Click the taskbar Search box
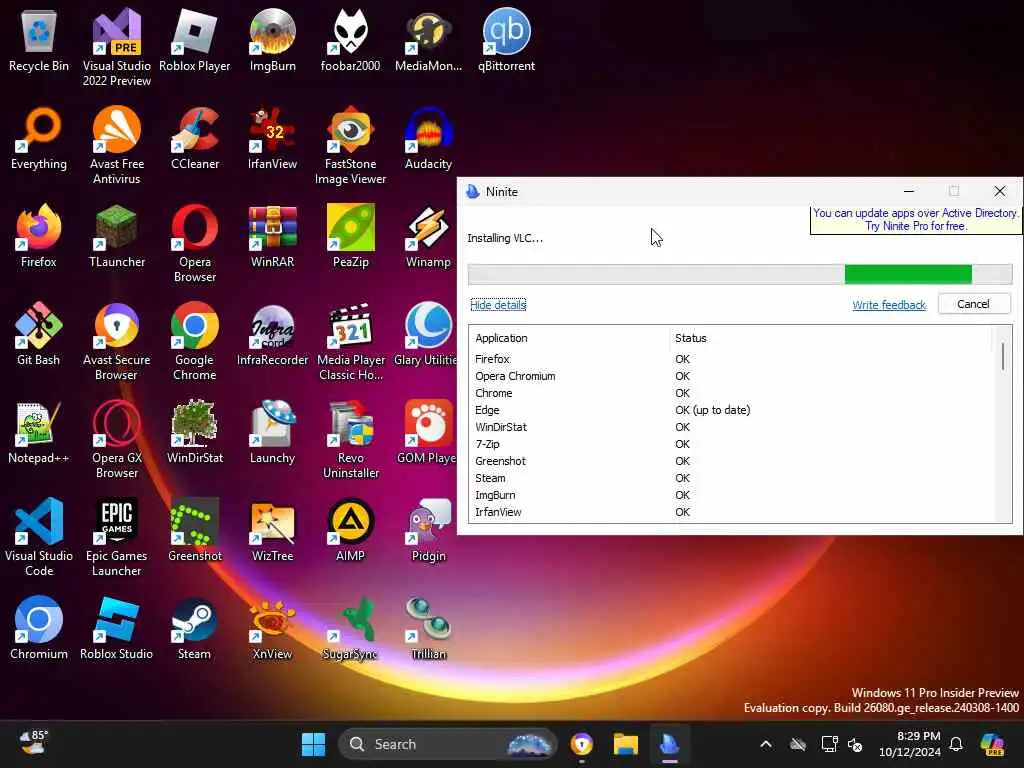 pyautogui.click(x=447, y=744)
